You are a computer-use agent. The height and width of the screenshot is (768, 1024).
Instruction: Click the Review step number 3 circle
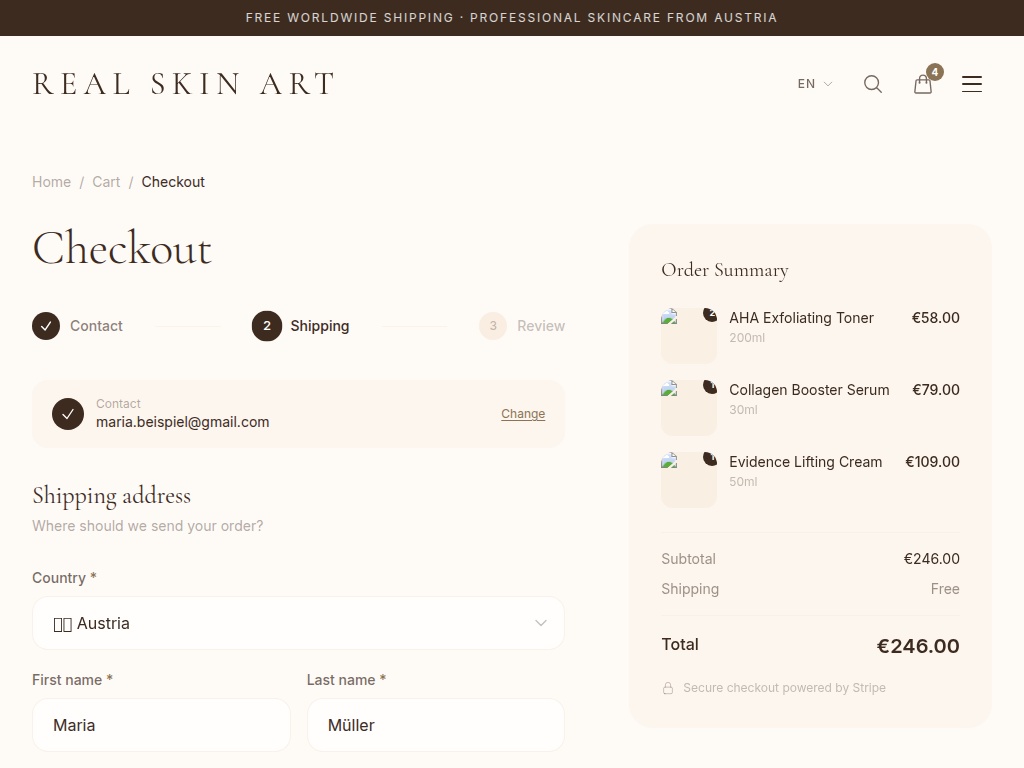click(493, 326)
